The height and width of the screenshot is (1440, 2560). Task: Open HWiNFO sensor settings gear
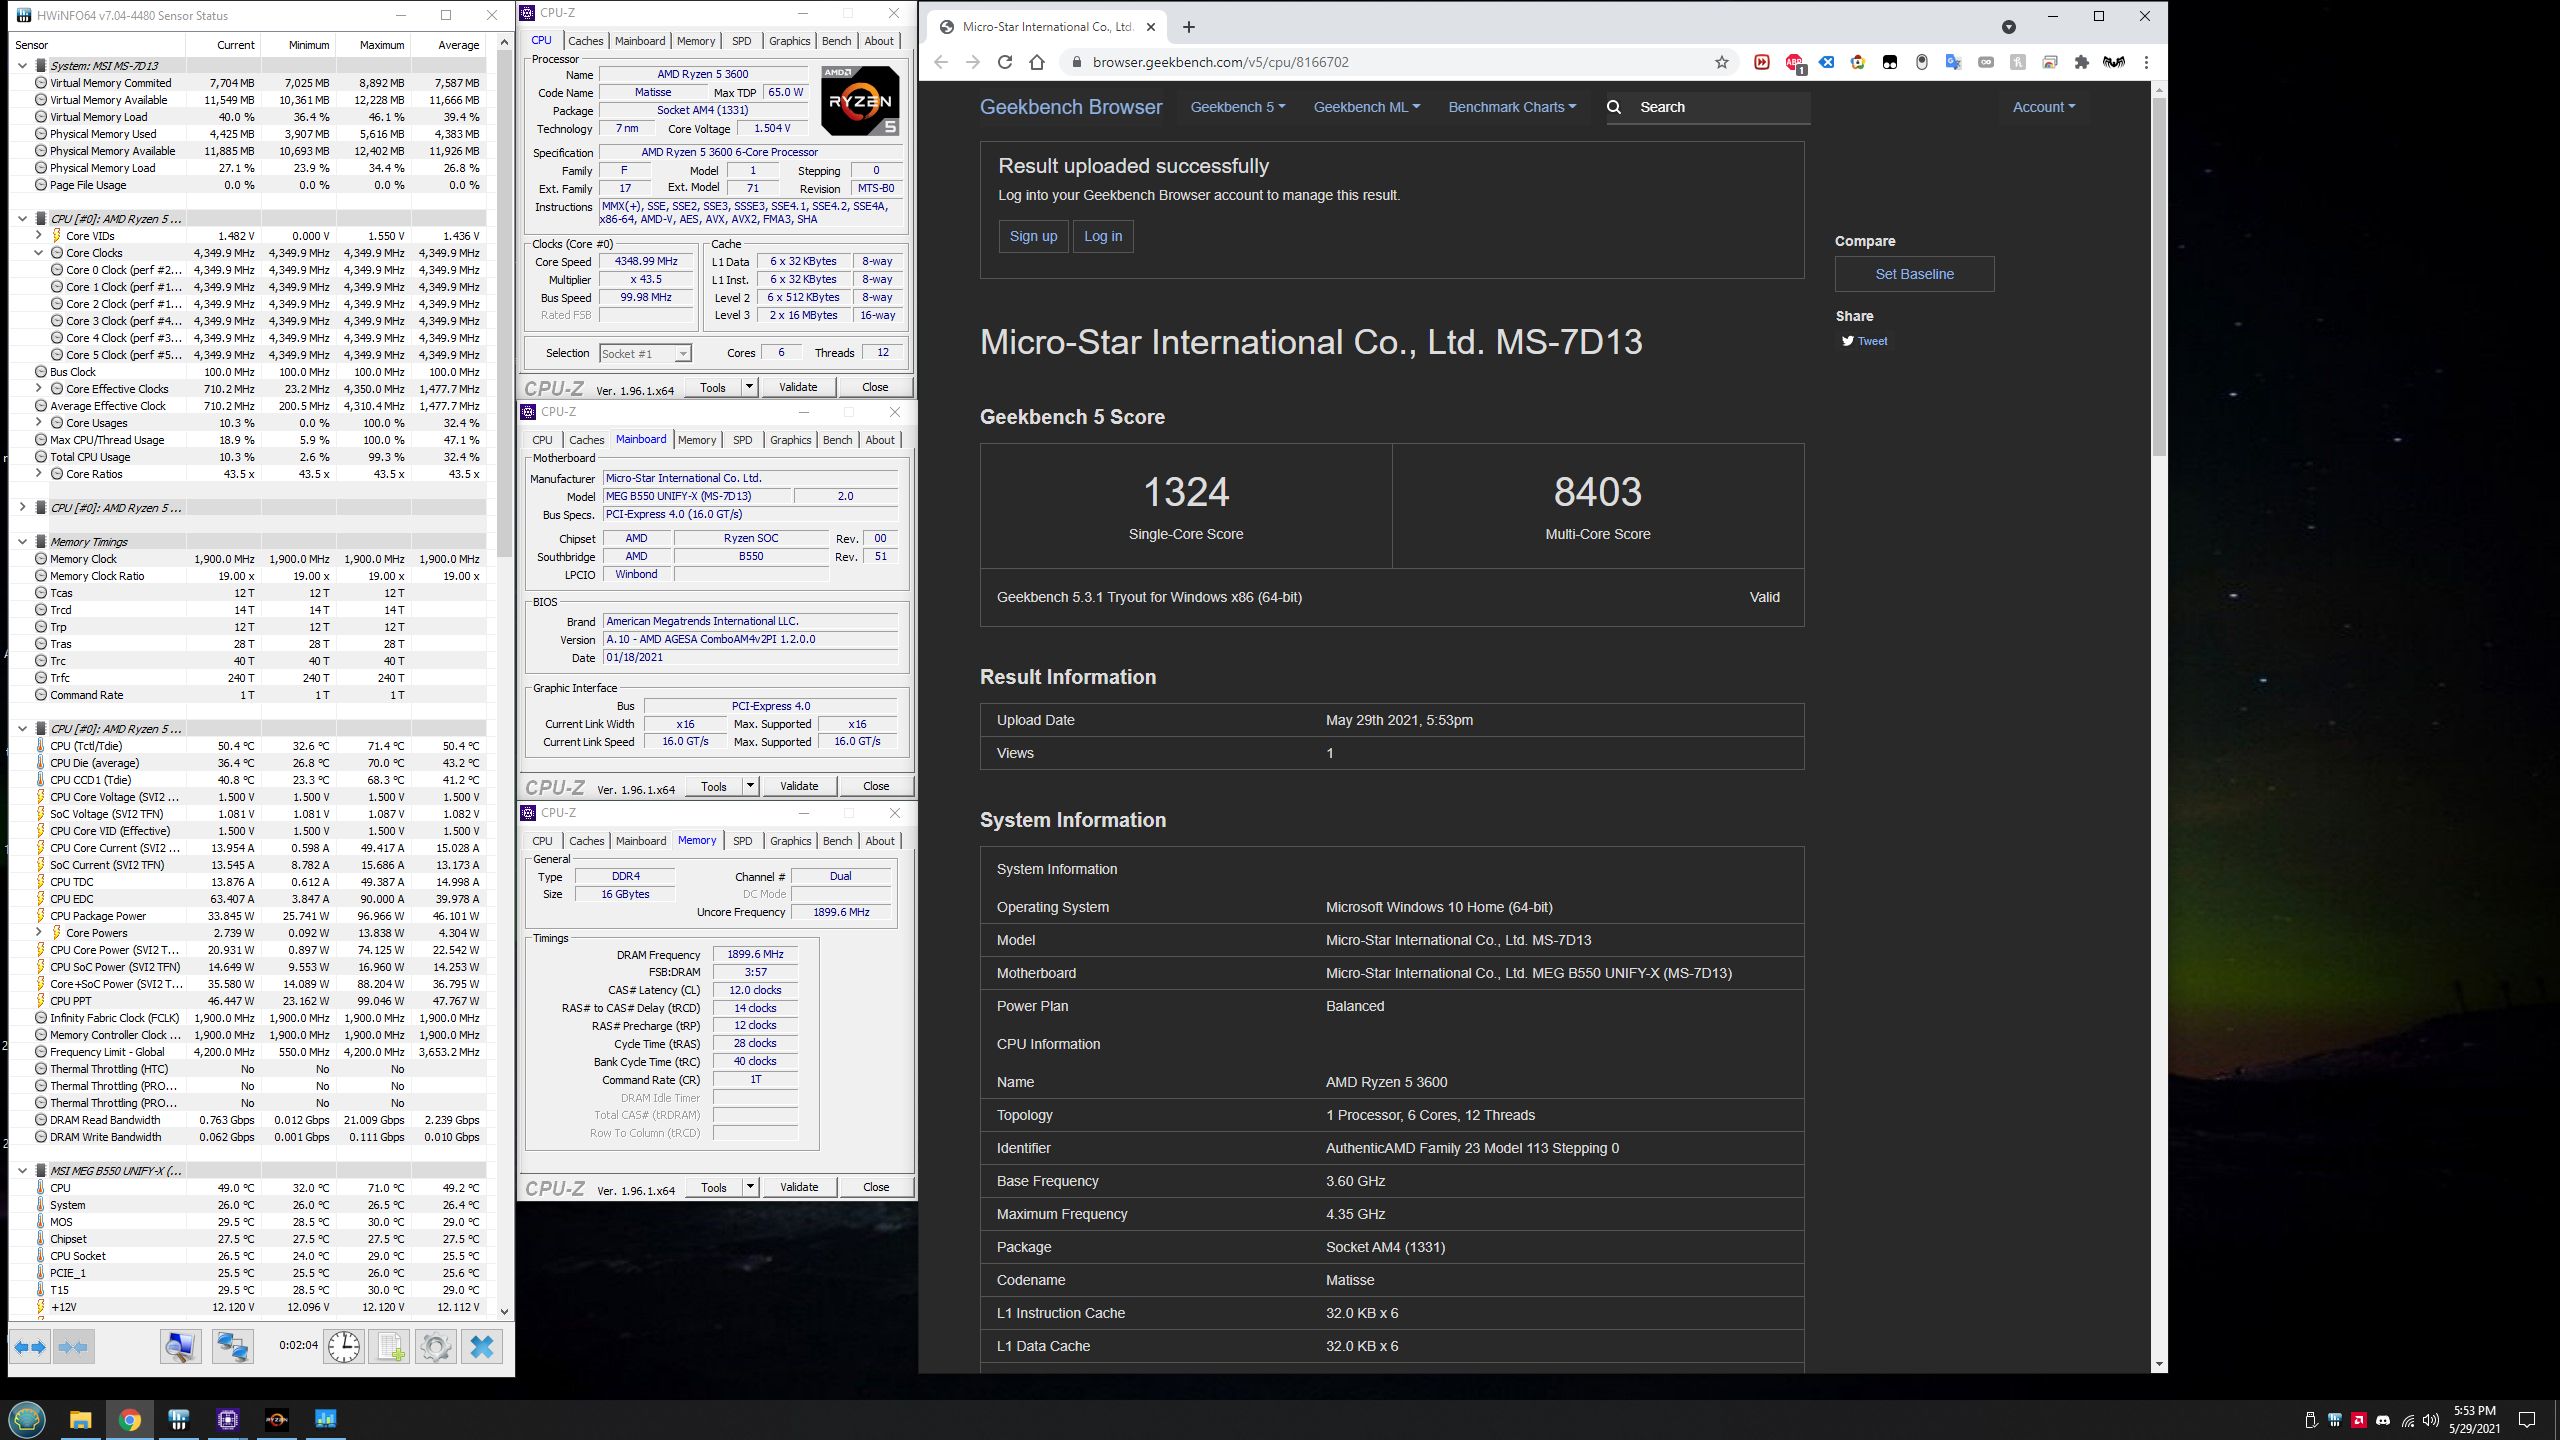435,1347
